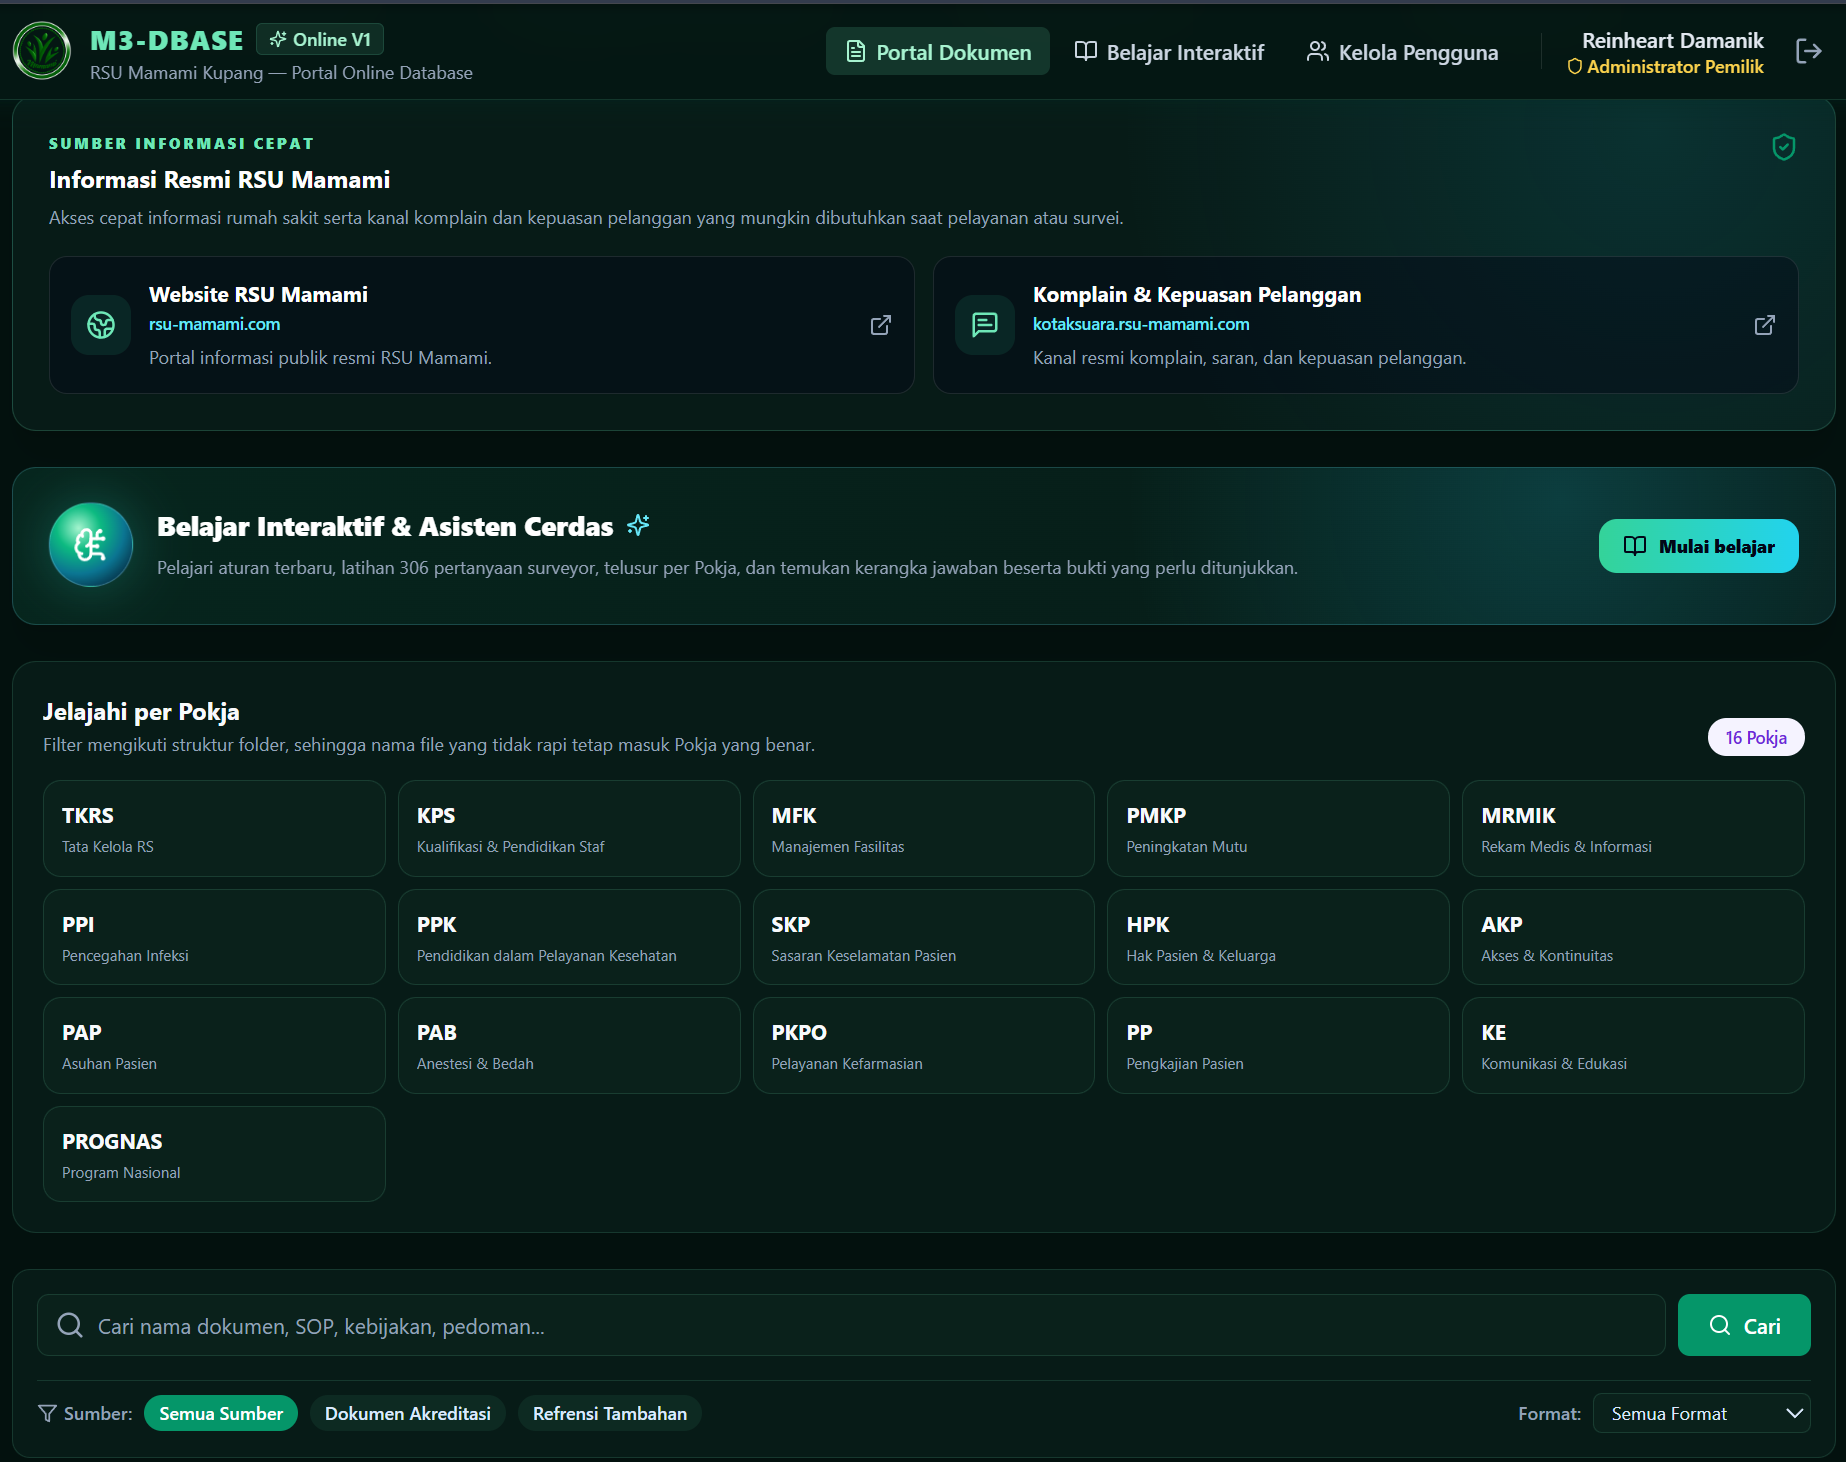This screenshot has width=1846, height=1462.
Task: Select the TKRS Tata Kelola RS card
Action: [x=214, y=829]
